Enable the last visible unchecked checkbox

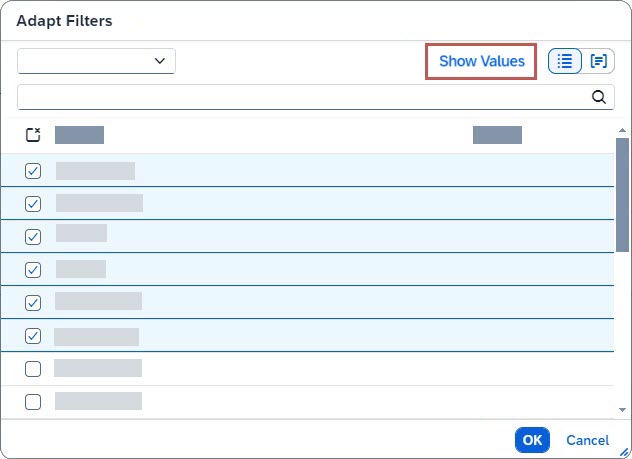click(33, 402)
